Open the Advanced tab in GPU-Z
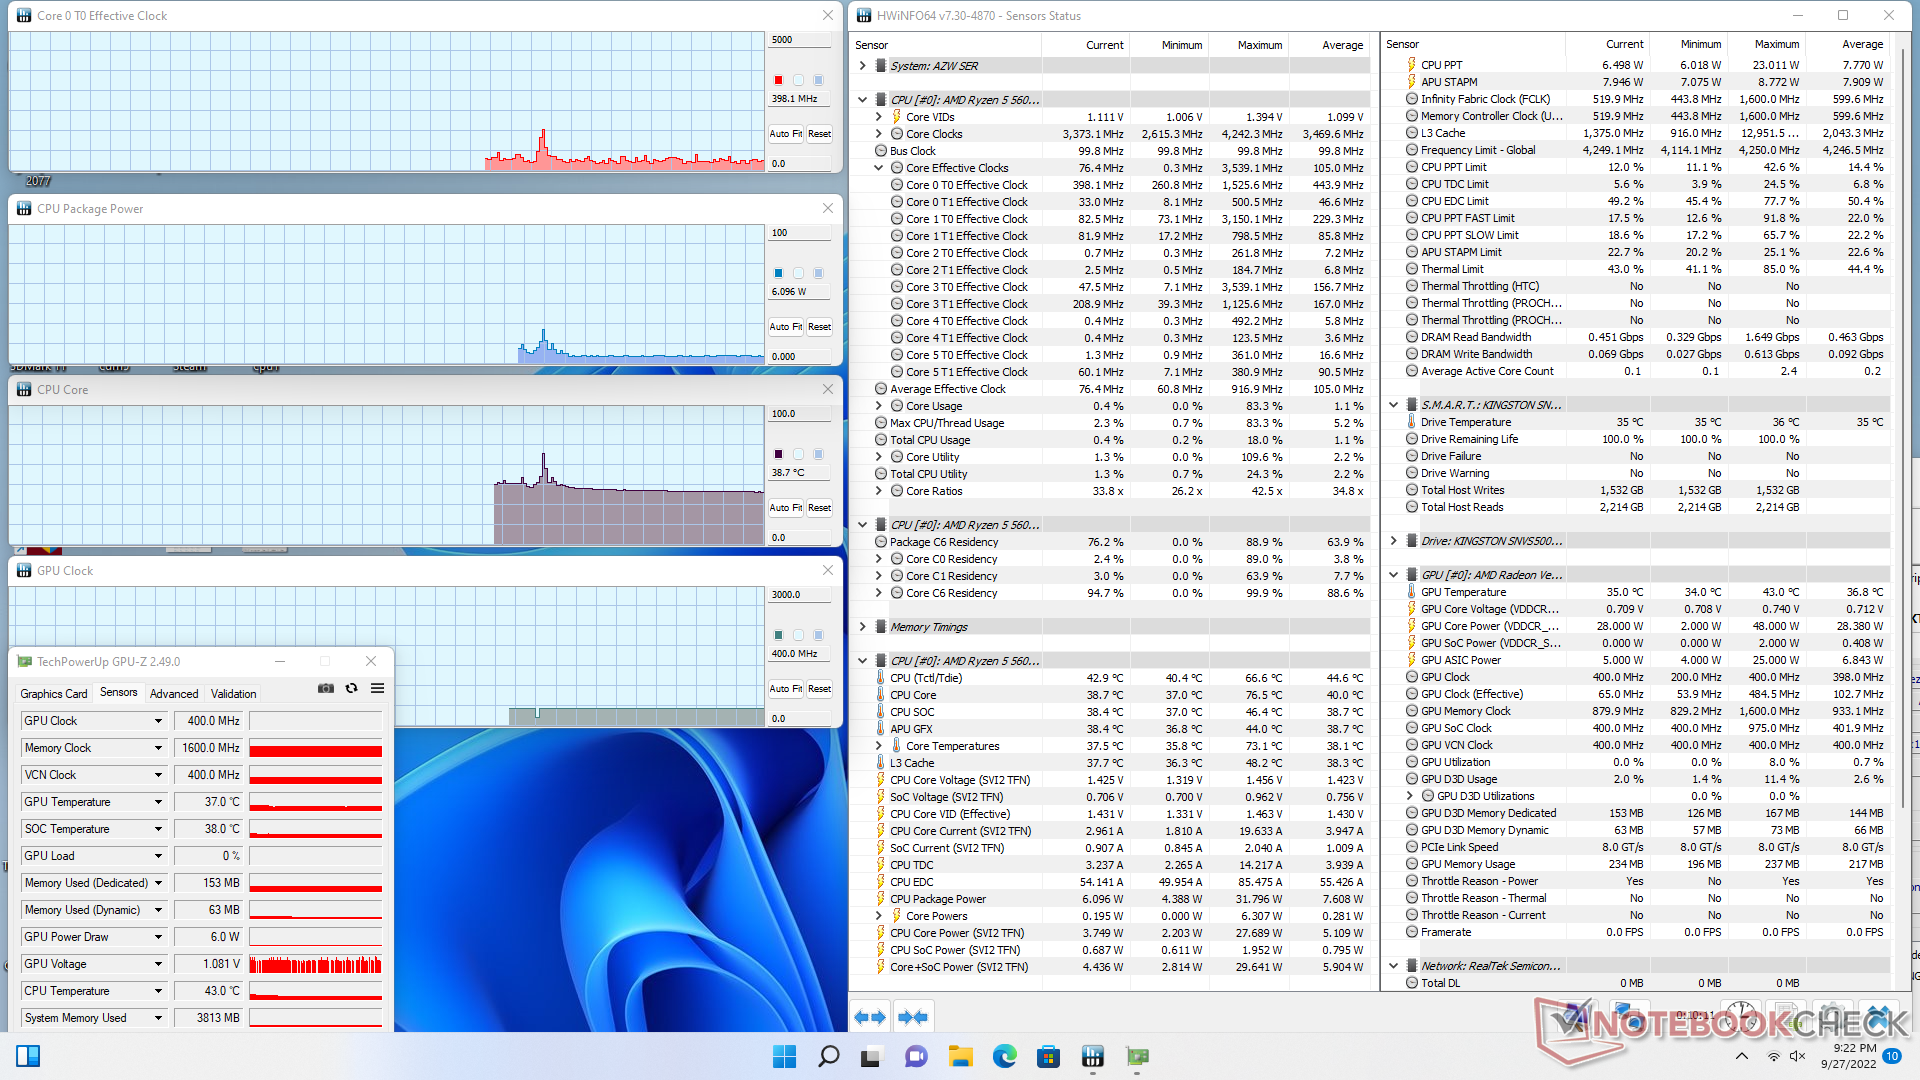 pos(174,693)
